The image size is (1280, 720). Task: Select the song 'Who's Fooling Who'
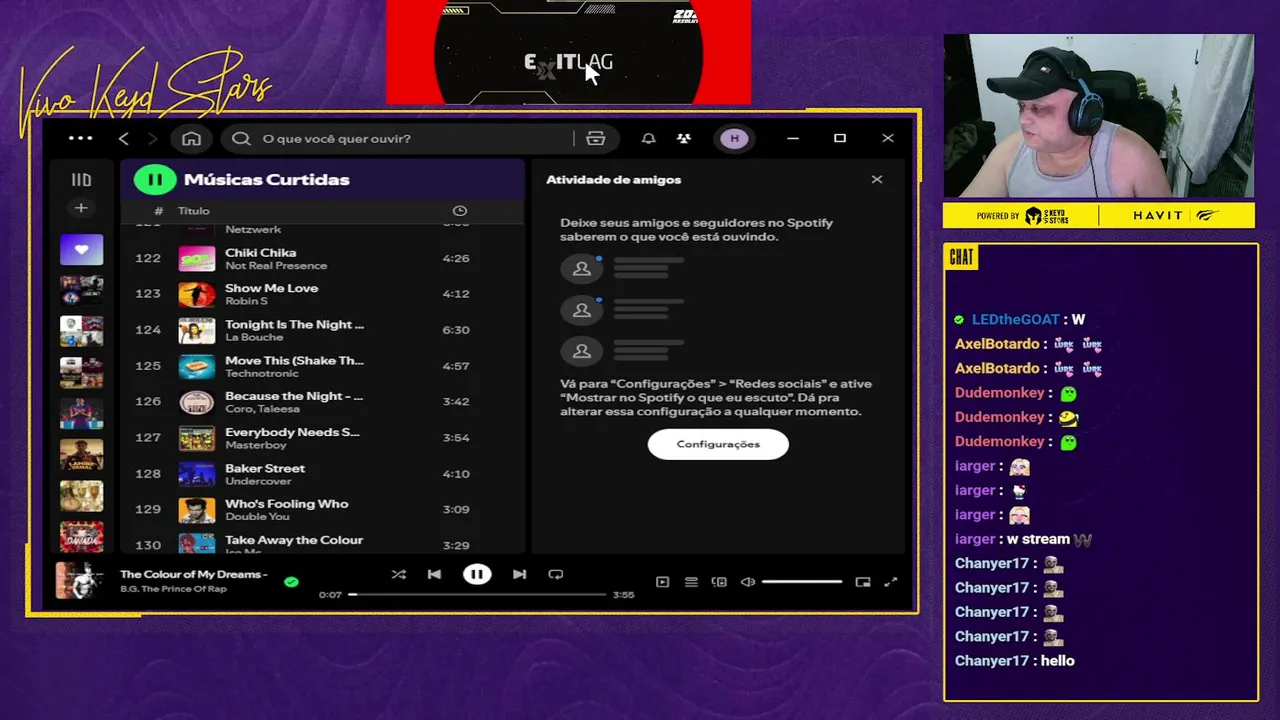coord(286,504)
